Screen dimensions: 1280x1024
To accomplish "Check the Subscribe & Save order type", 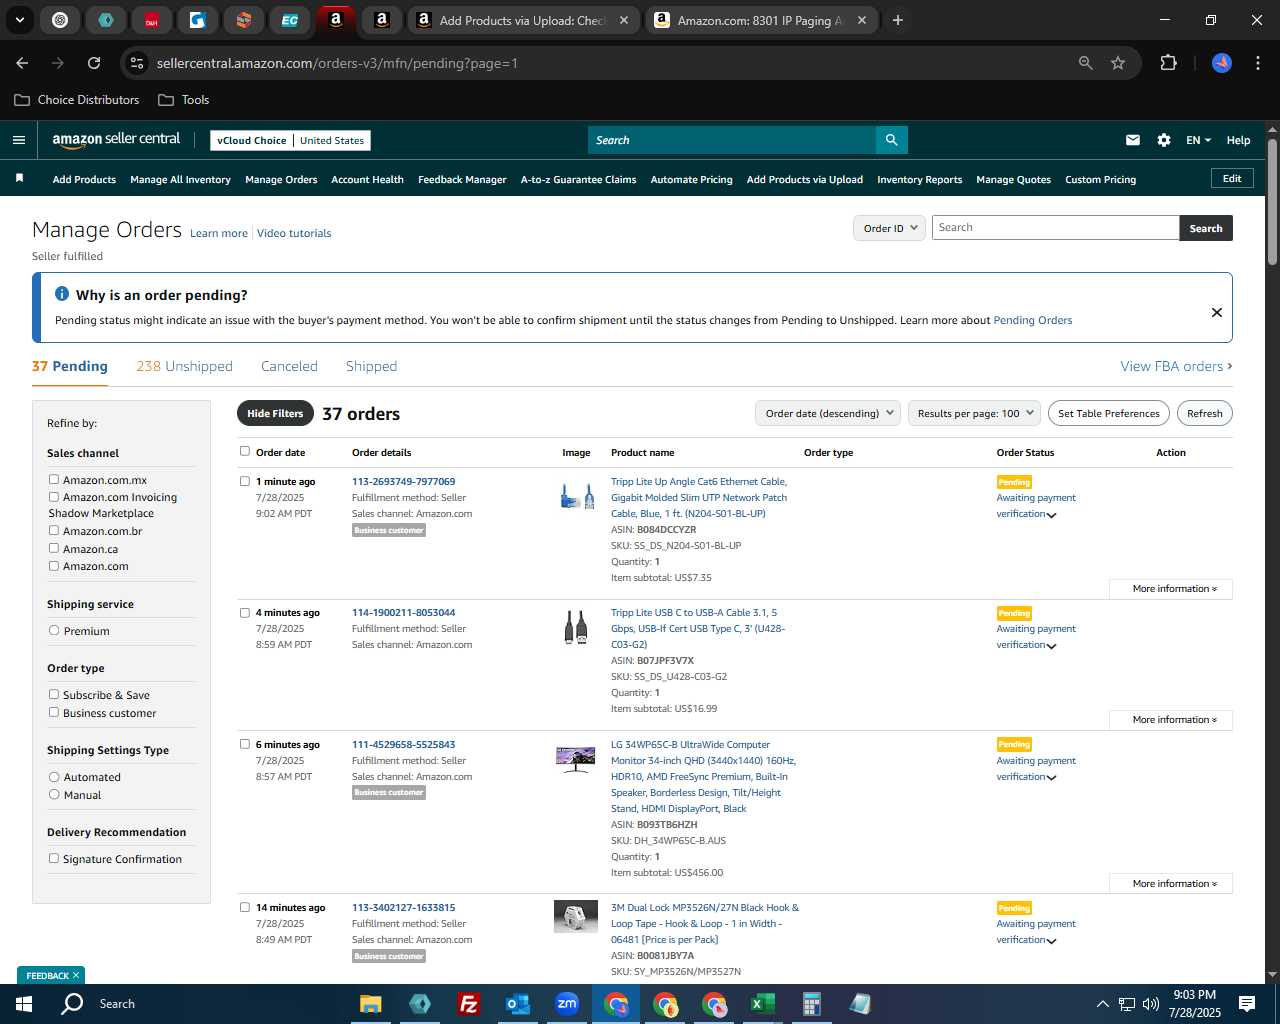I will pyautogui.click(x=54, y=694).
